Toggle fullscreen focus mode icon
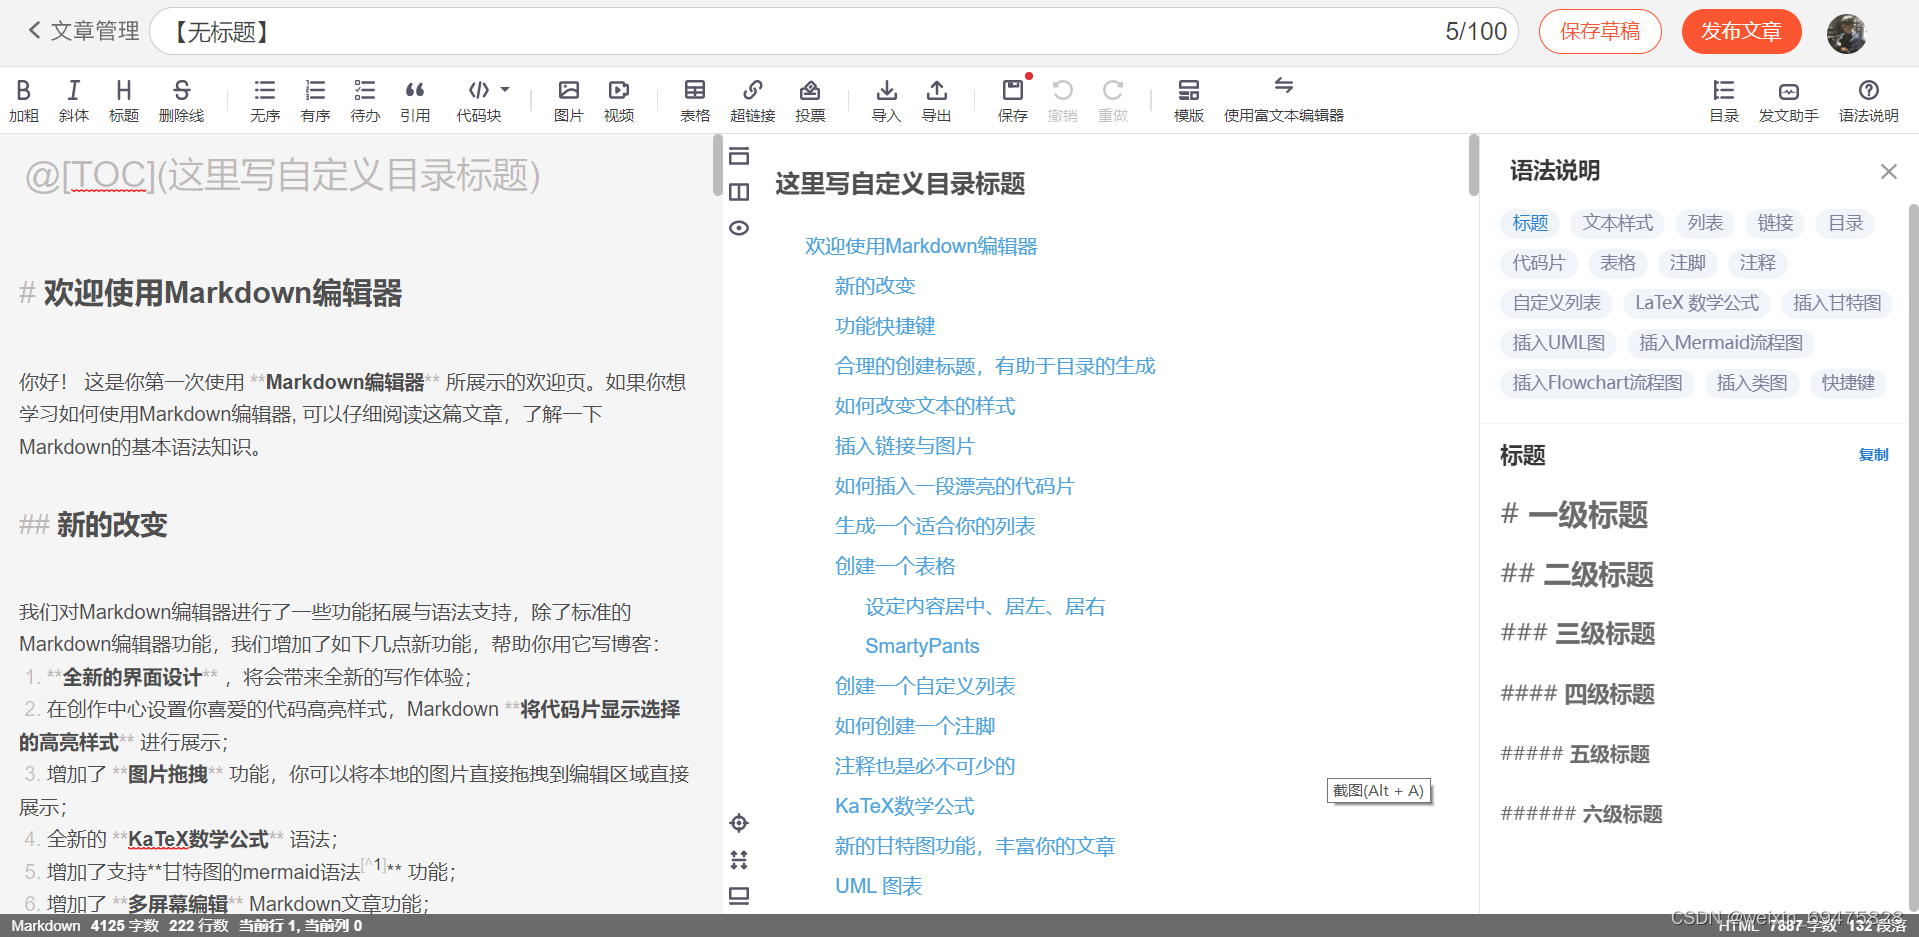 (x=739, y=860)
